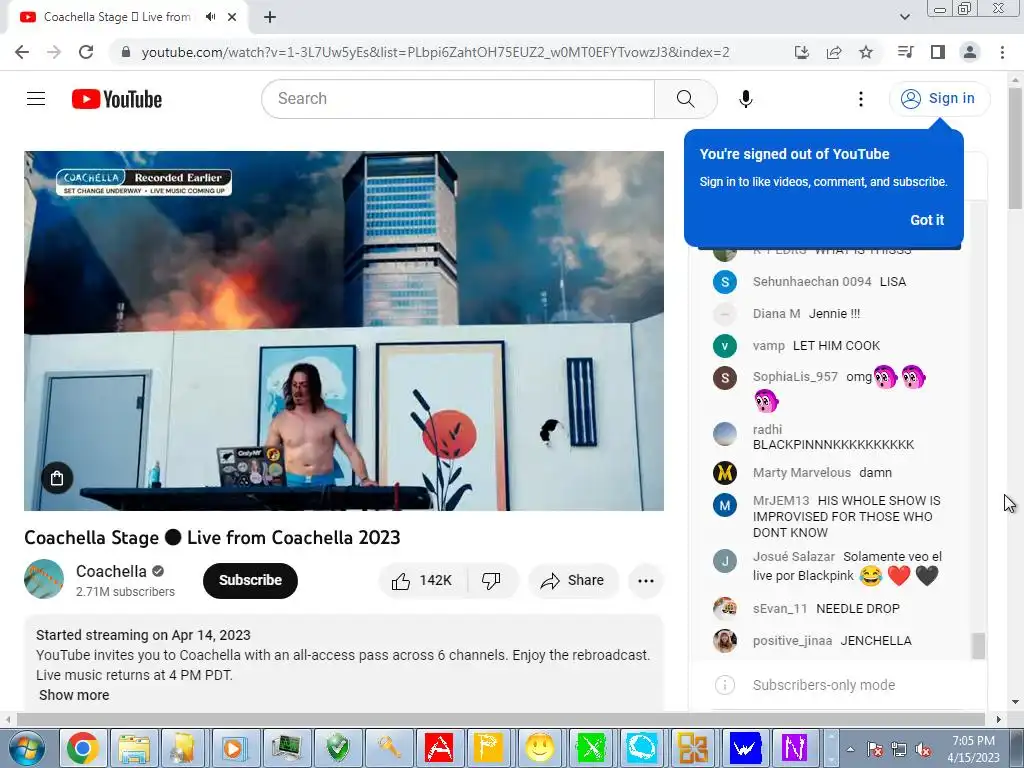Image resolution: width=1024 pixels, height=768 pixels.
Task: Open a new browser tab
Action: click(x=270, y=18)
